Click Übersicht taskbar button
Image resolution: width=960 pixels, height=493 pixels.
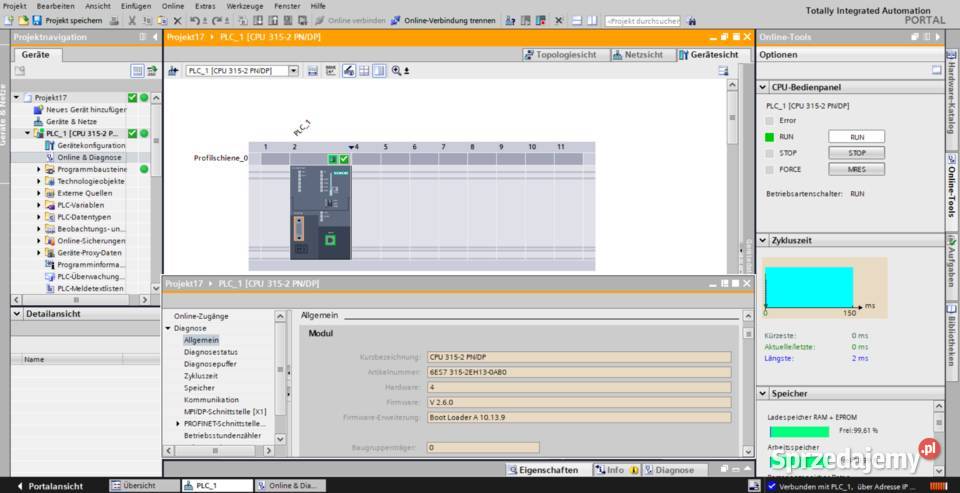point(144,486)
